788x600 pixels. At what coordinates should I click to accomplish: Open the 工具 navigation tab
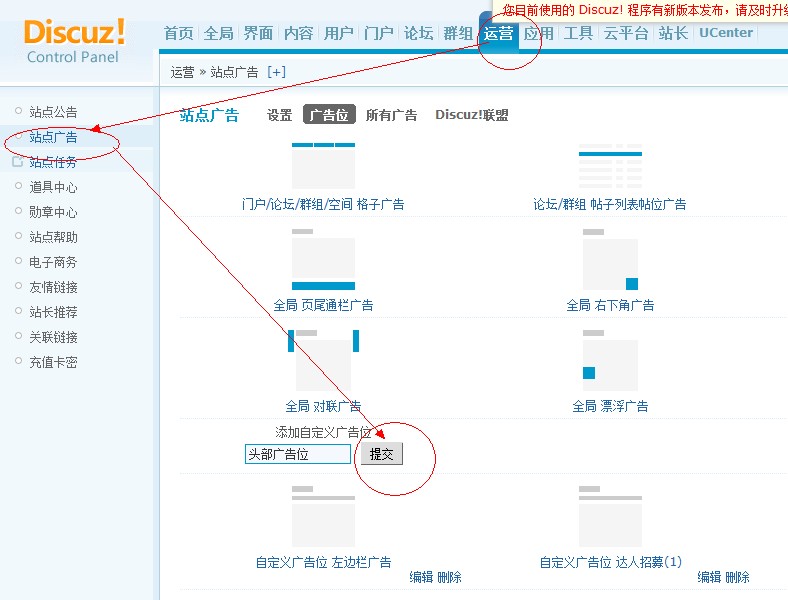tap(578, 33)
